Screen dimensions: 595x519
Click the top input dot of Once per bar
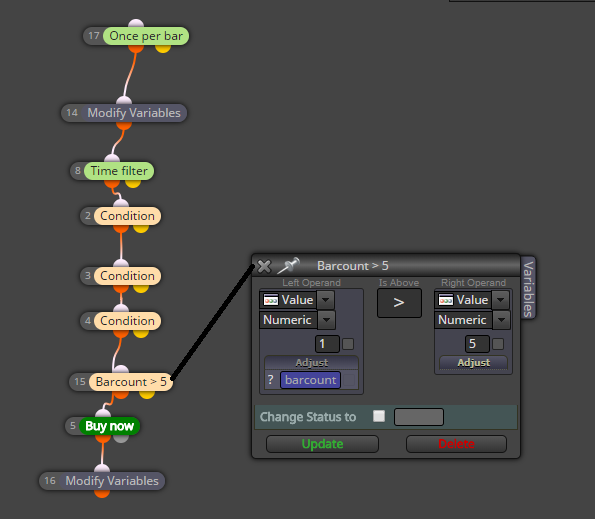(136, 23)
